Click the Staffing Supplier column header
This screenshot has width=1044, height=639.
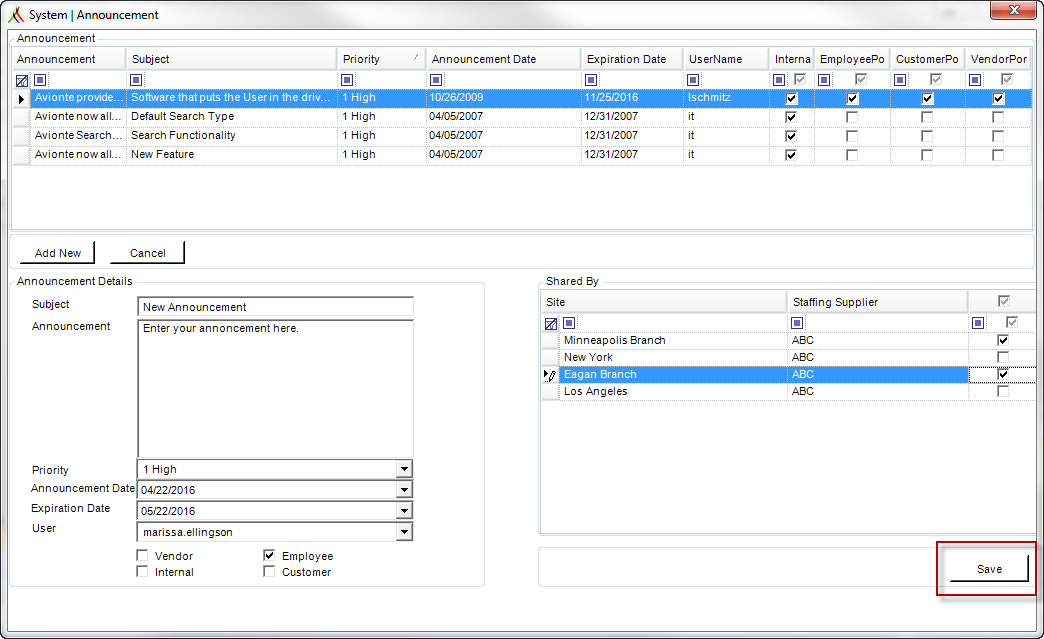876,302
